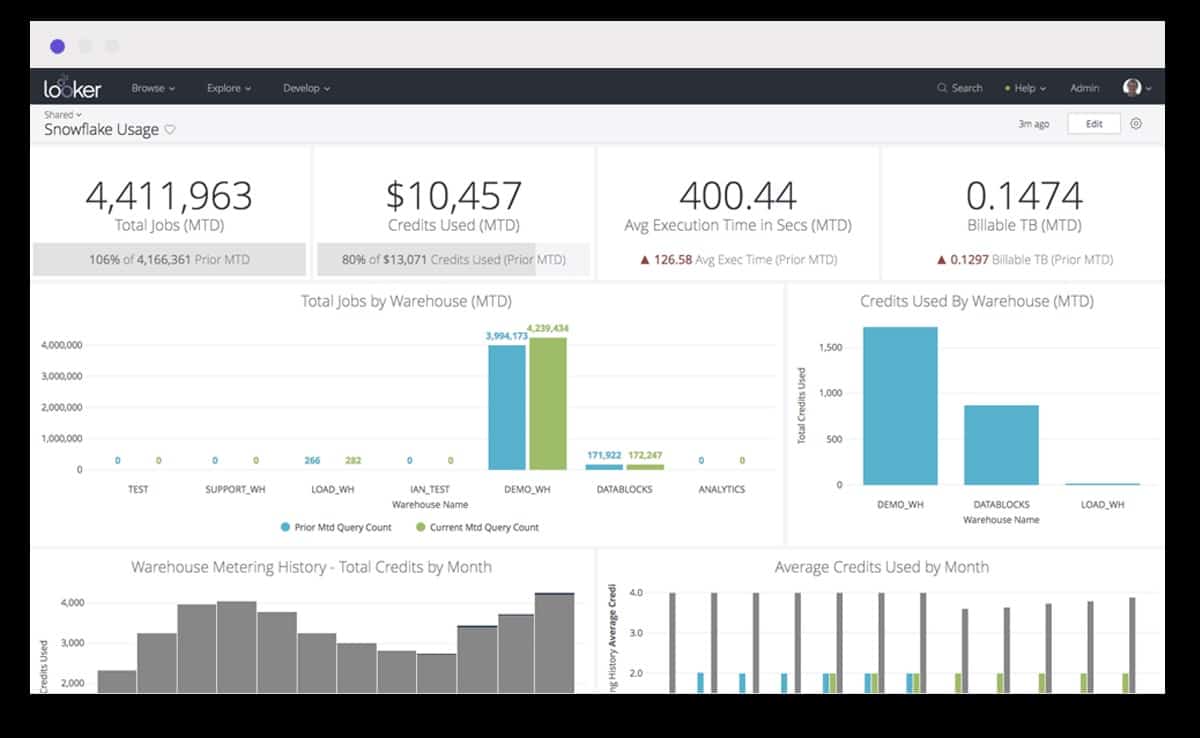Click the 400.44 Avg Execution Time value
Viewport: 1200px width, 738px height.
pyautogui.click(x=737, y=196)
